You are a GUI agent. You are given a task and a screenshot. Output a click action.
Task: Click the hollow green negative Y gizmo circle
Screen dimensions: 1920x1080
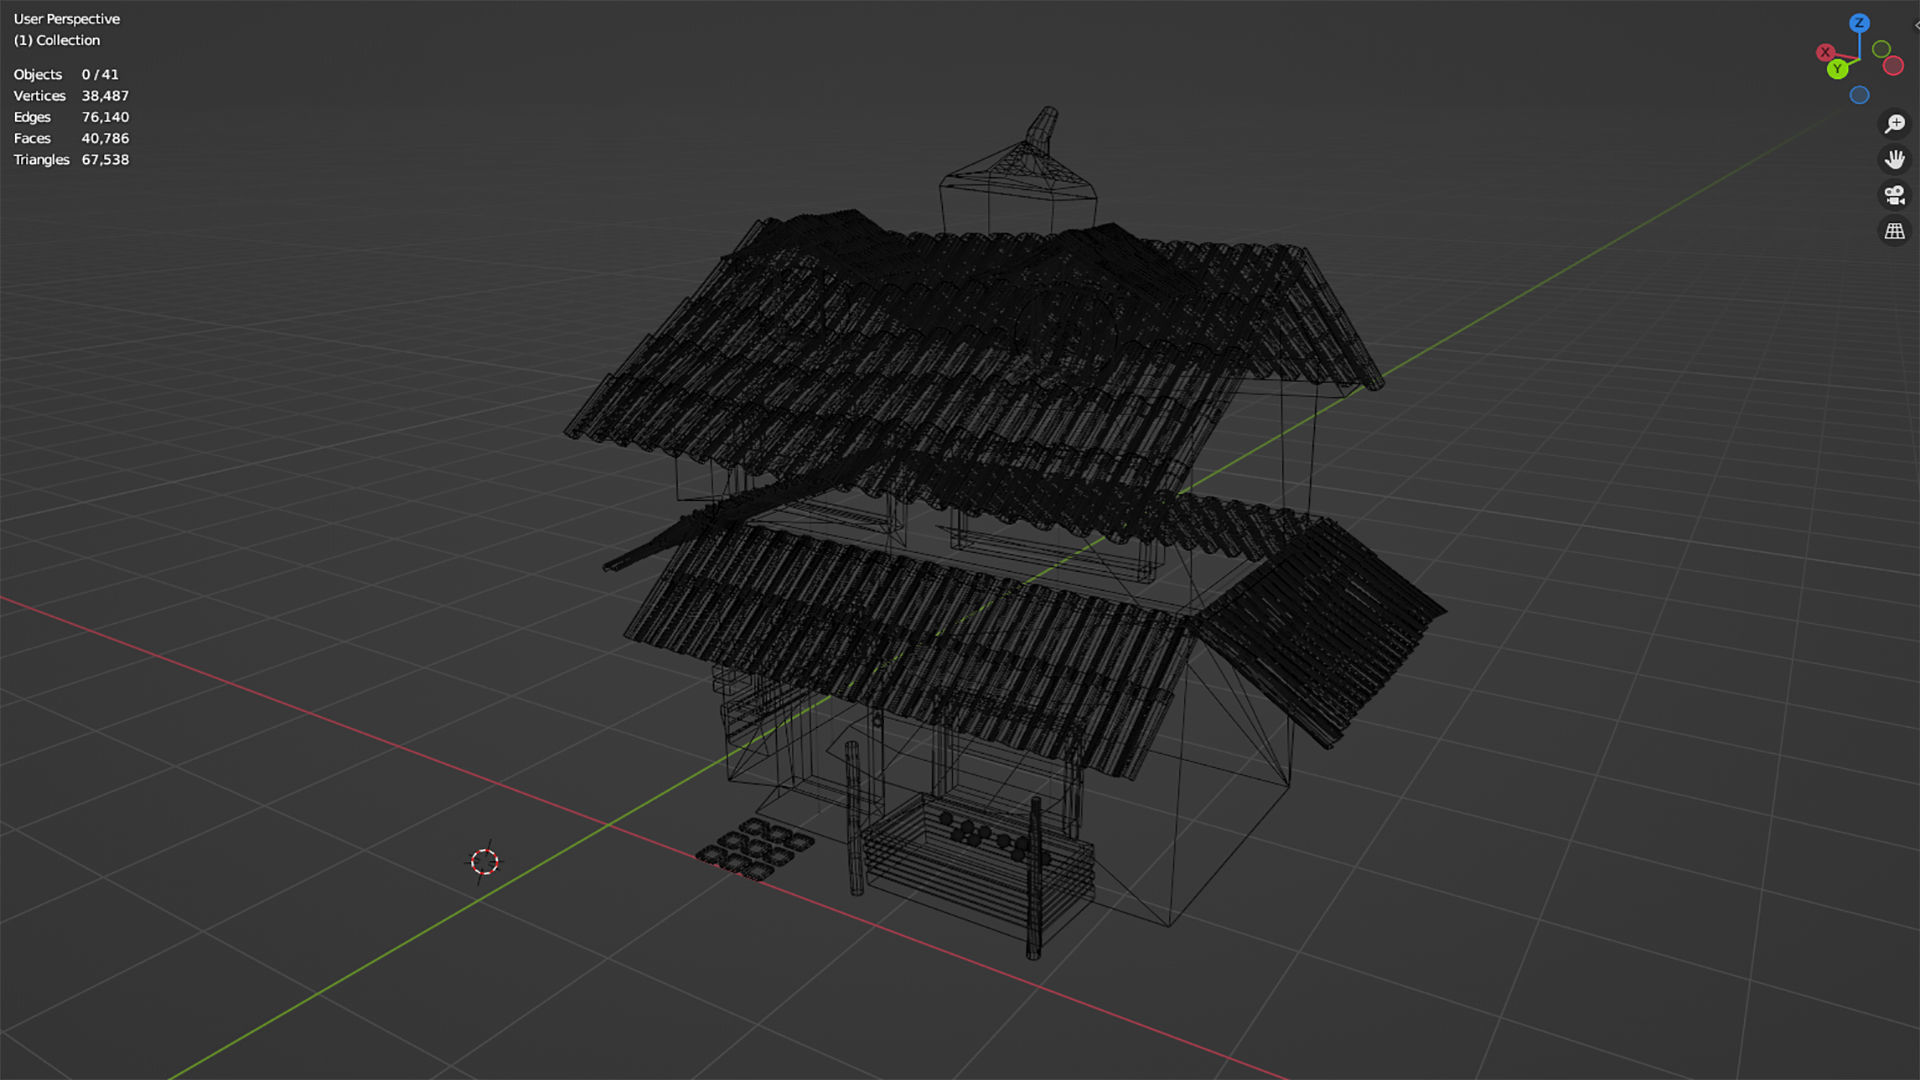pyautogui.click(x=1881, y=49)
